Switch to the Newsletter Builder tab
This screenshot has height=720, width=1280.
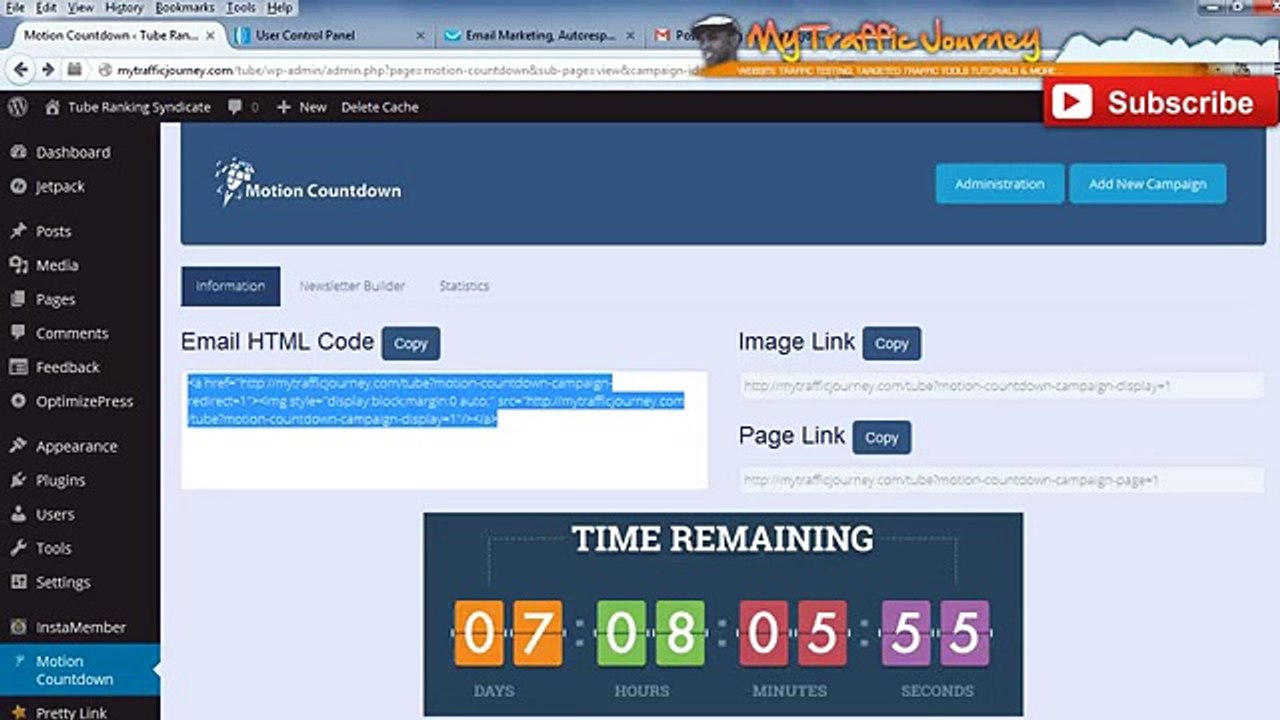pos(352,286)
